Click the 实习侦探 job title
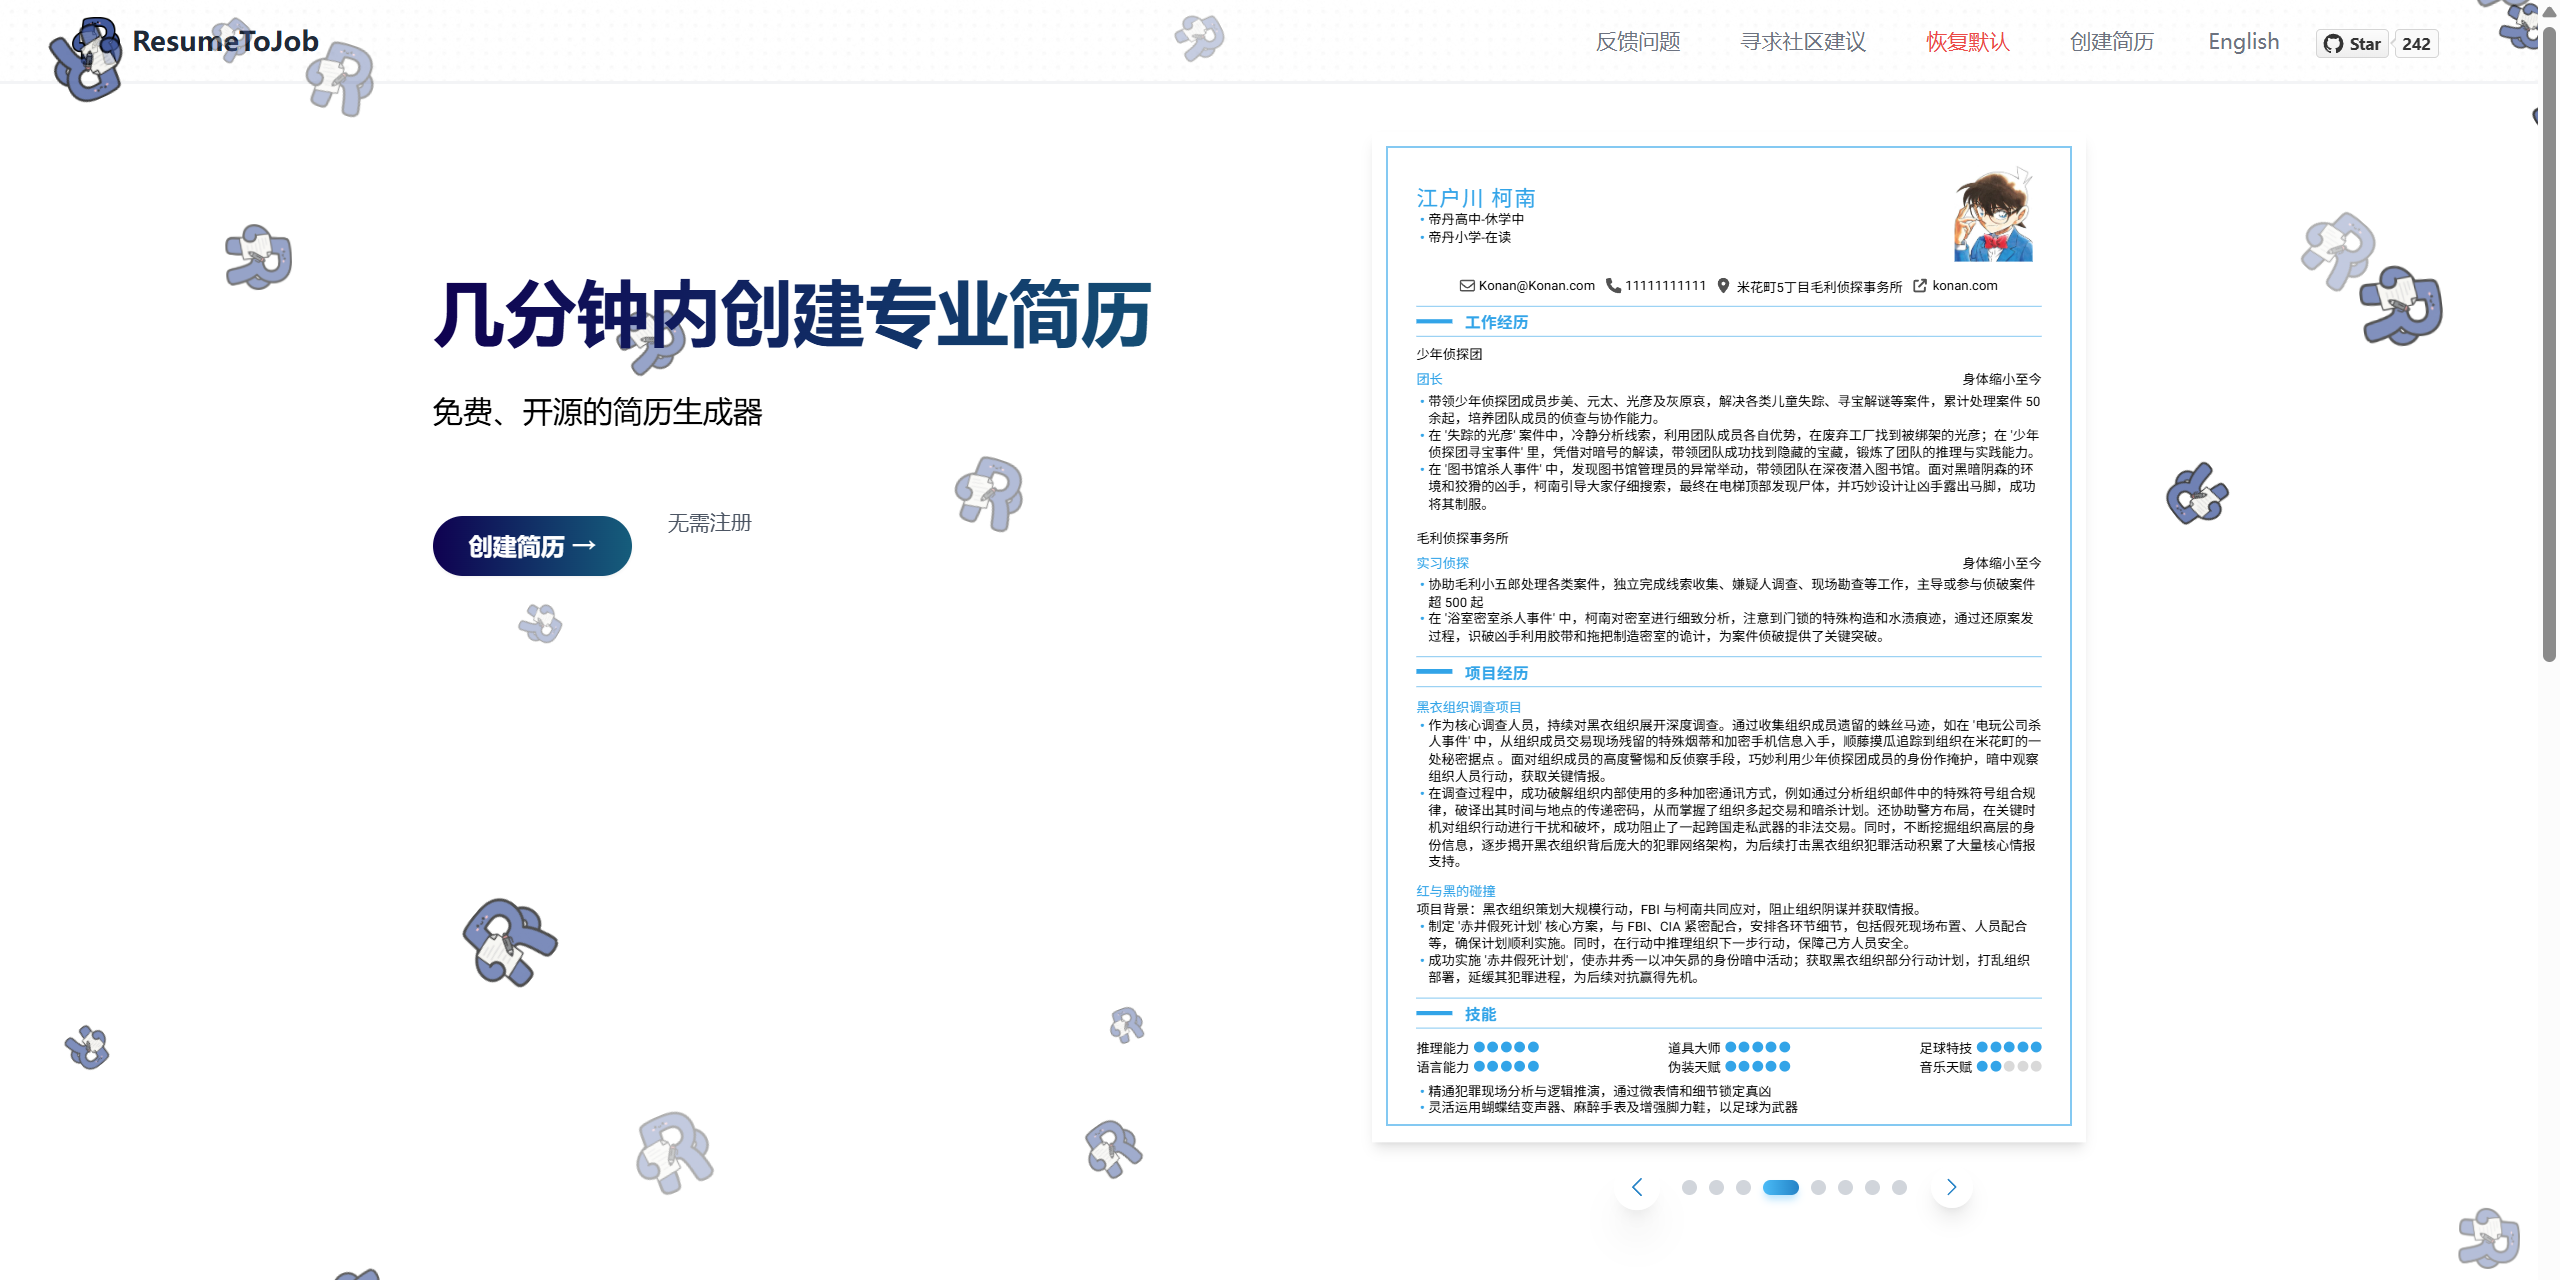The image size is (2560, 1280). click(x=1442, y=563)
